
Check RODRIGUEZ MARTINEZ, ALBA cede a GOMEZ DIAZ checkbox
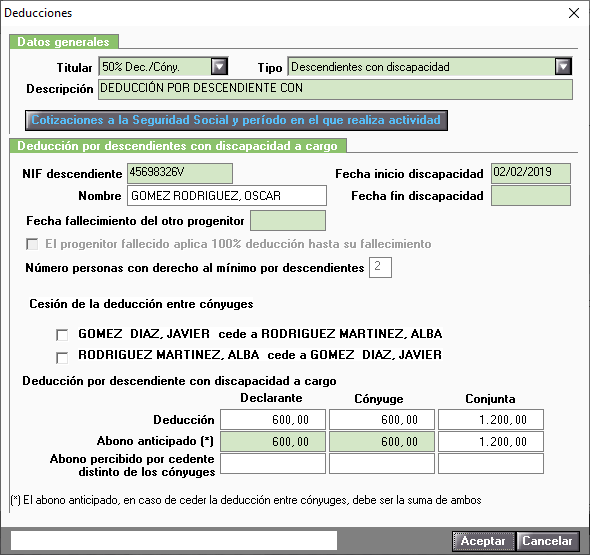click(x=62, y=357)
